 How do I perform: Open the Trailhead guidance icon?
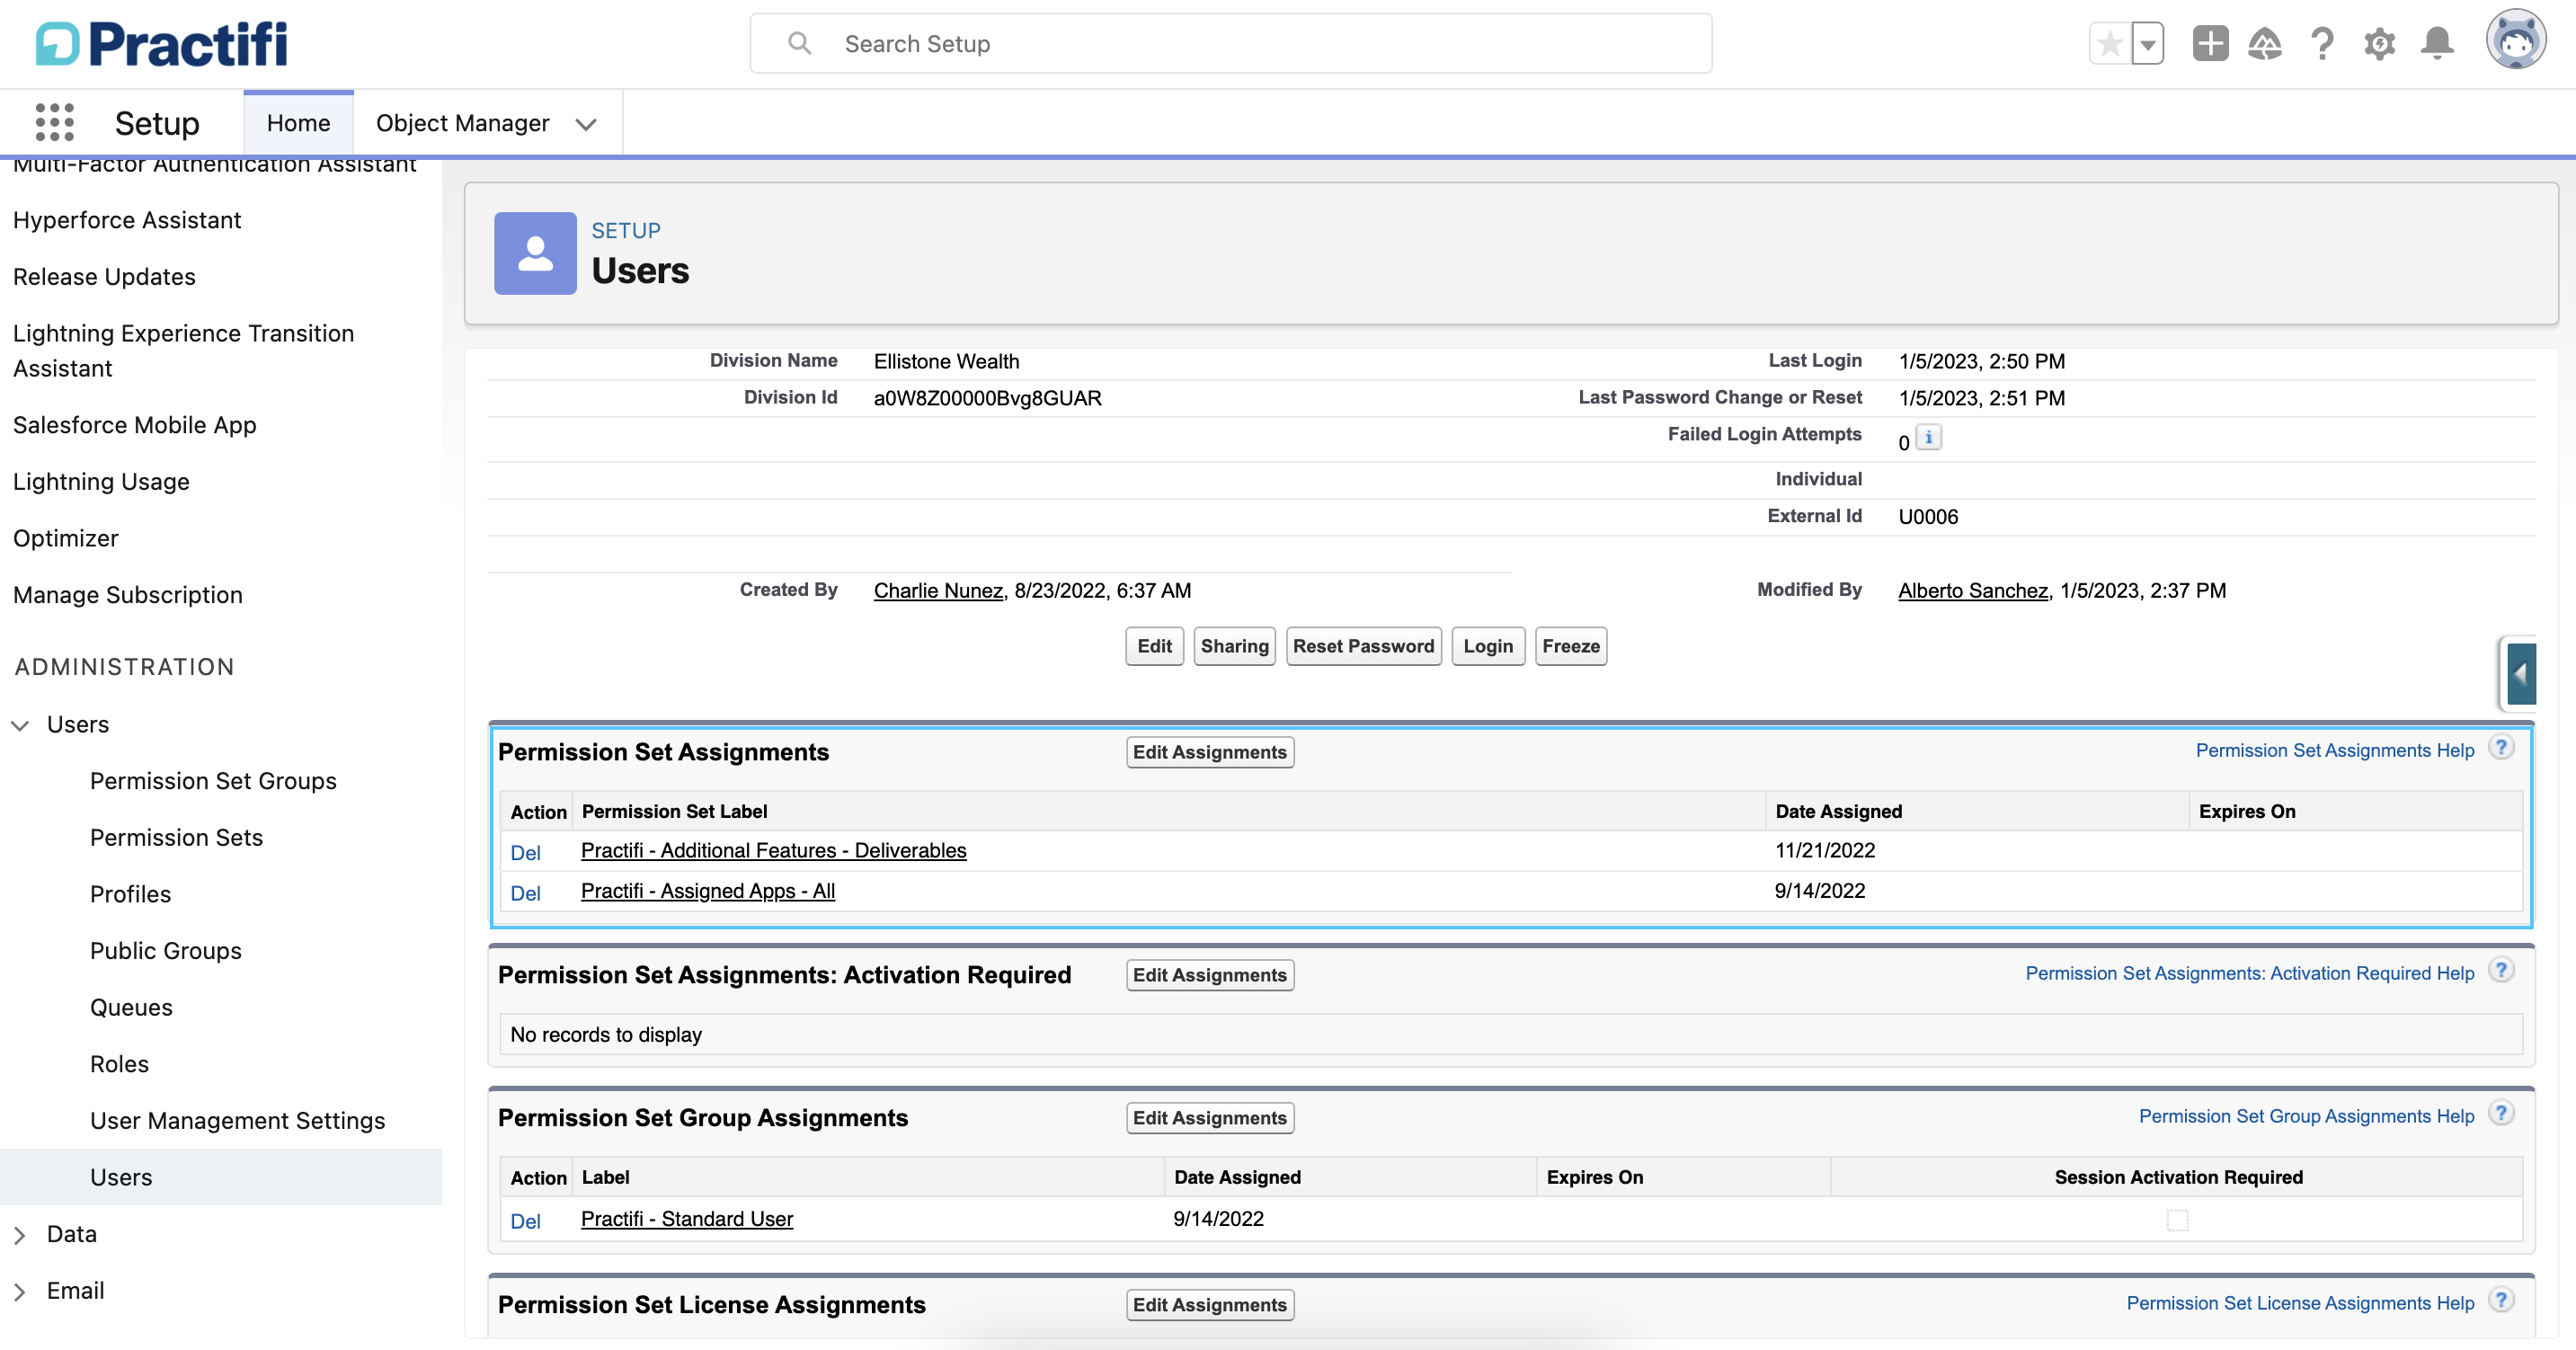[x=2265, y=44]
